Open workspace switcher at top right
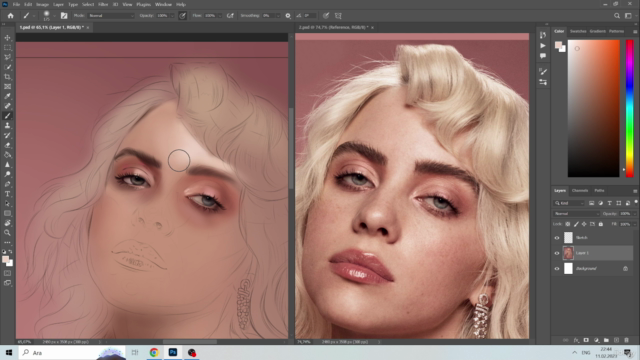Screen dimensions: 640x360 [x=628, y=16]
